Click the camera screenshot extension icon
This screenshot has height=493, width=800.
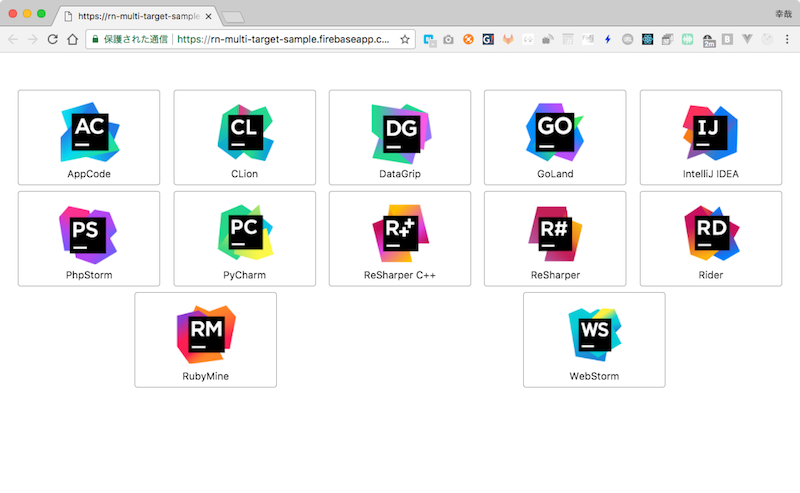448,39
